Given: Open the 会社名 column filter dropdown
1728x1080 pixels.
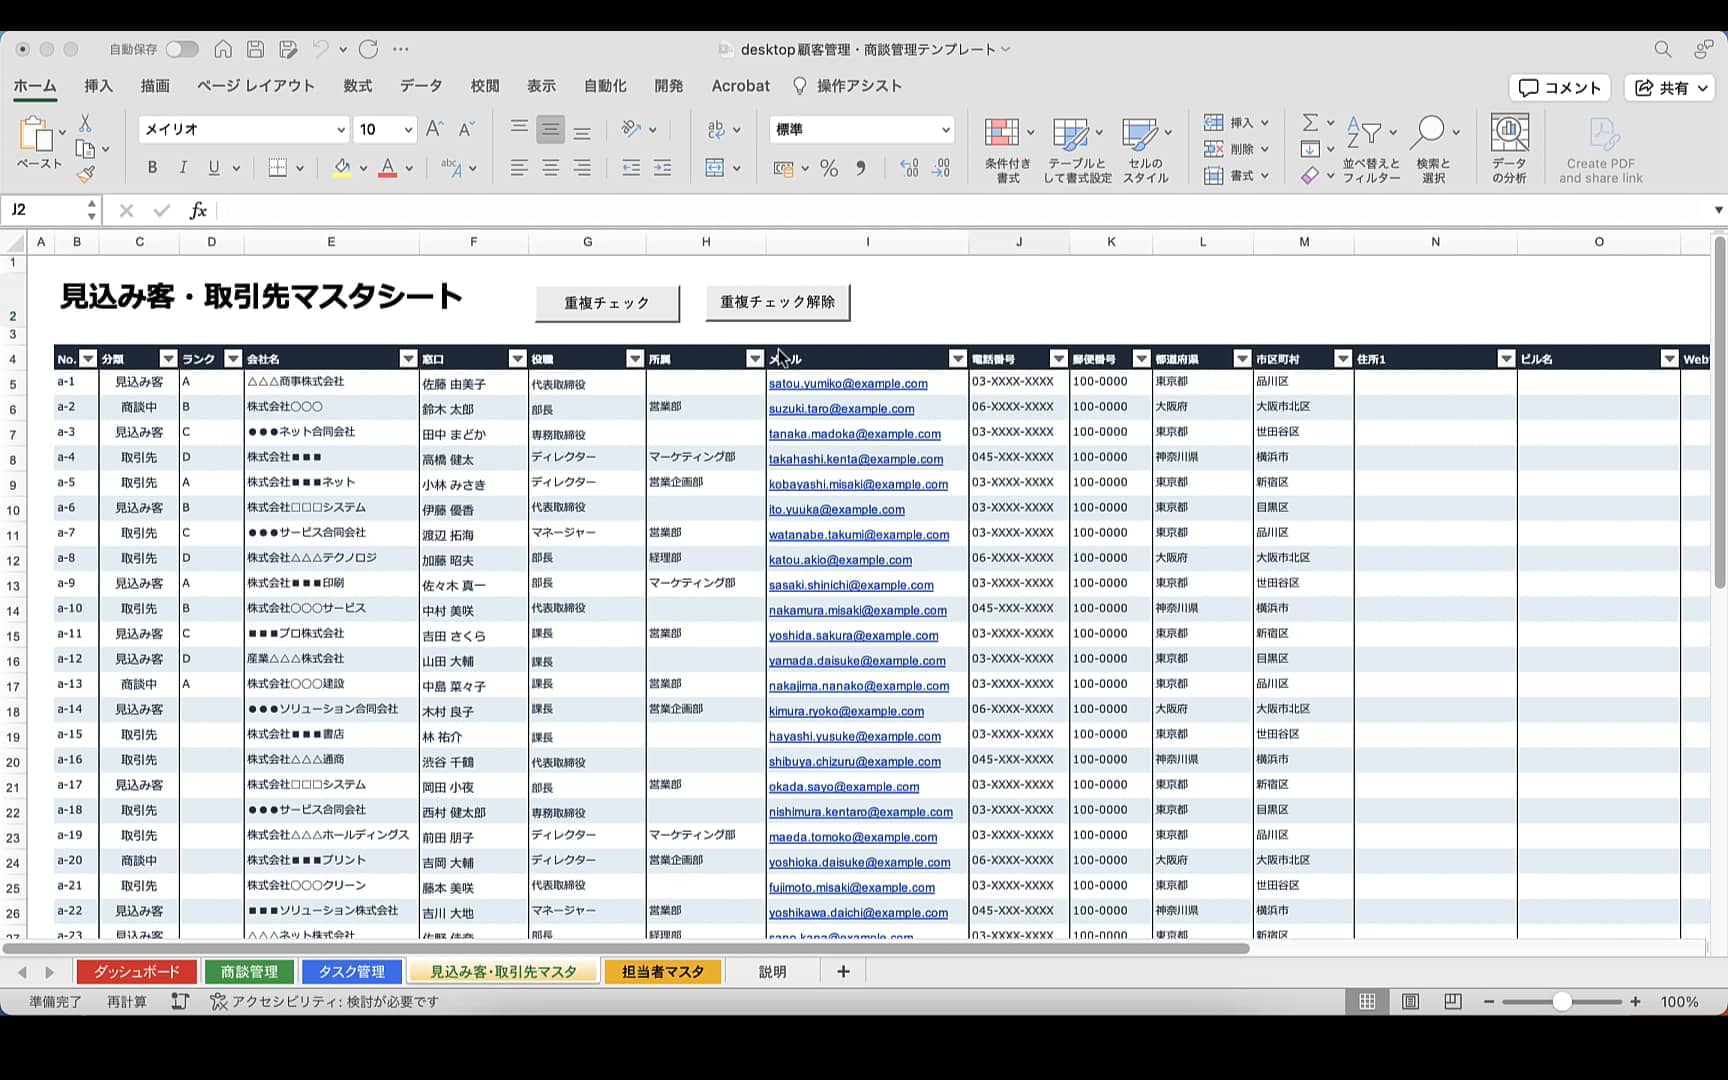Looking at the screenshot, I should coord(408,359).
